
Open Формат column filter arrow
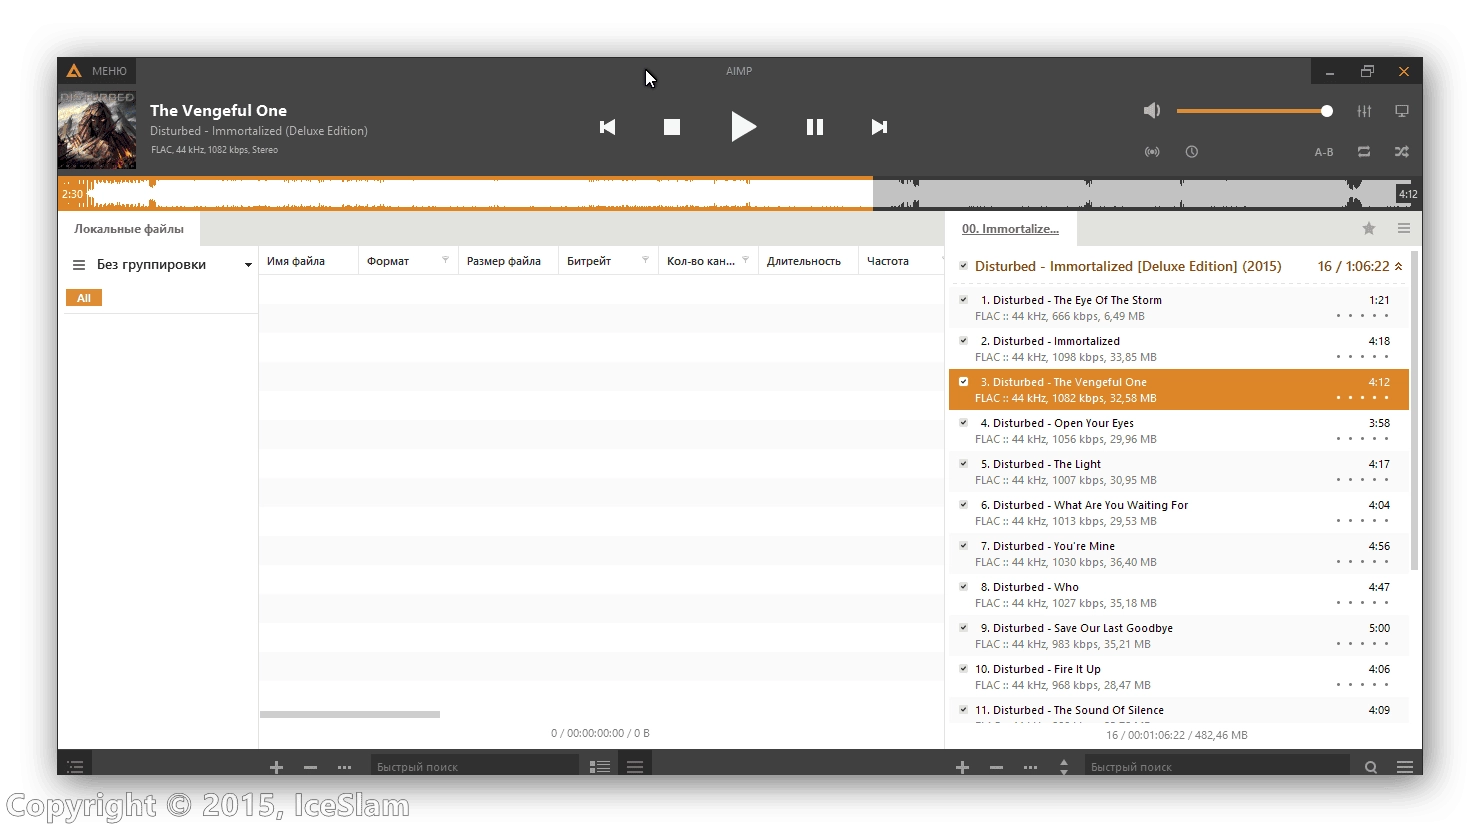(x=445, y=260)
